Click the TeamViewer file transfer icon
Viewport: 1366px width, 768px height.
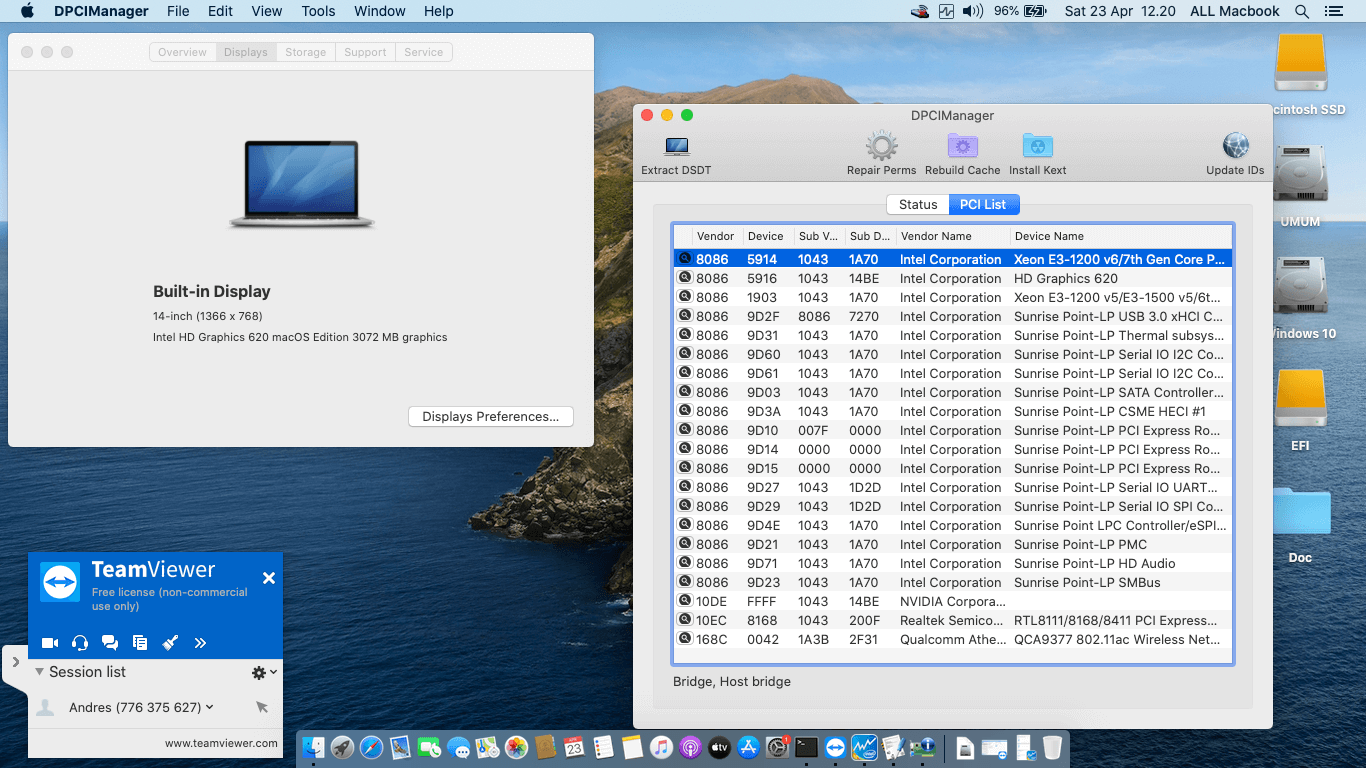[140, 643]
